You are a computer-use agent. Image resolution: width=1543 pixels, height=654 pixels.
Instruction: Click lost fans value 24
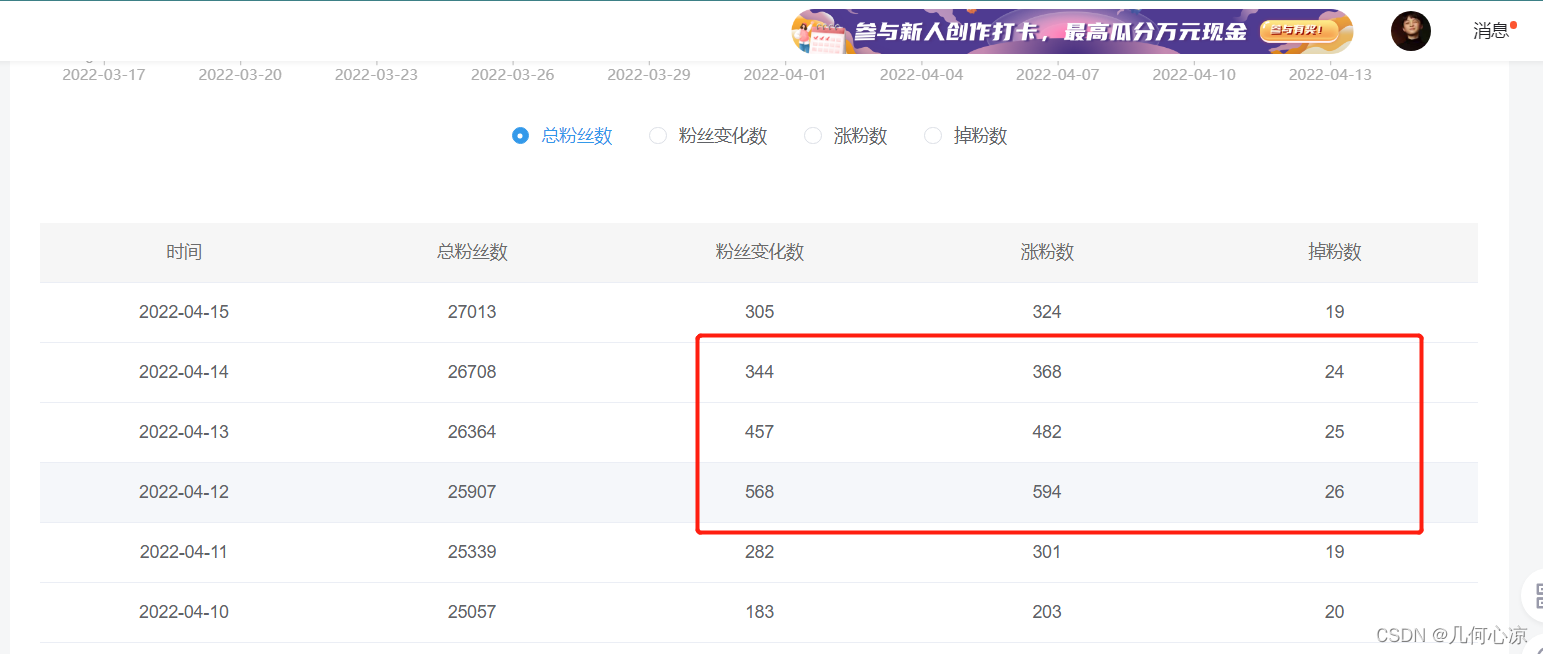(x=1335, y=372)
